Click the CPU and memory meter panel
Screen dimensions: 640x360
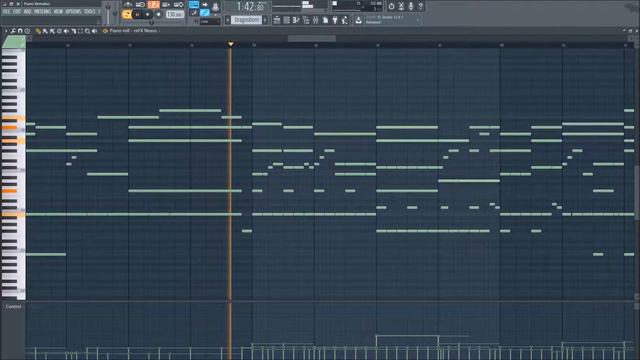click(356, 6)
